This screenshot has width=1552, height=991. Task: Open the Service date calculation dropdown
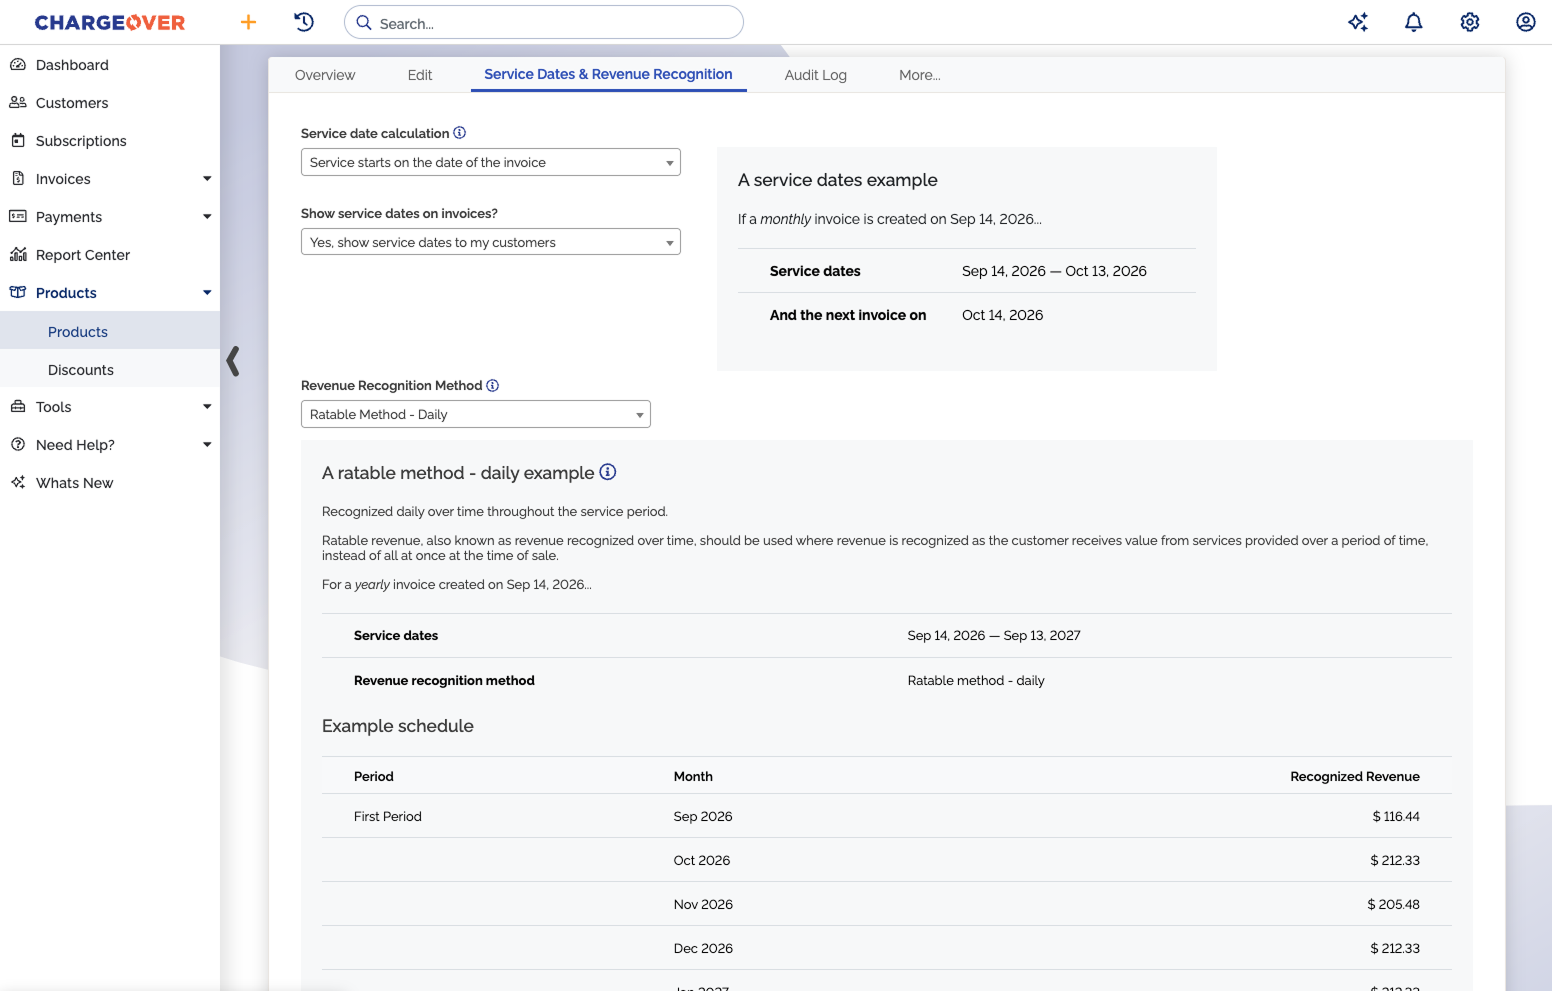pyautogui.click(x=491, y=162)
